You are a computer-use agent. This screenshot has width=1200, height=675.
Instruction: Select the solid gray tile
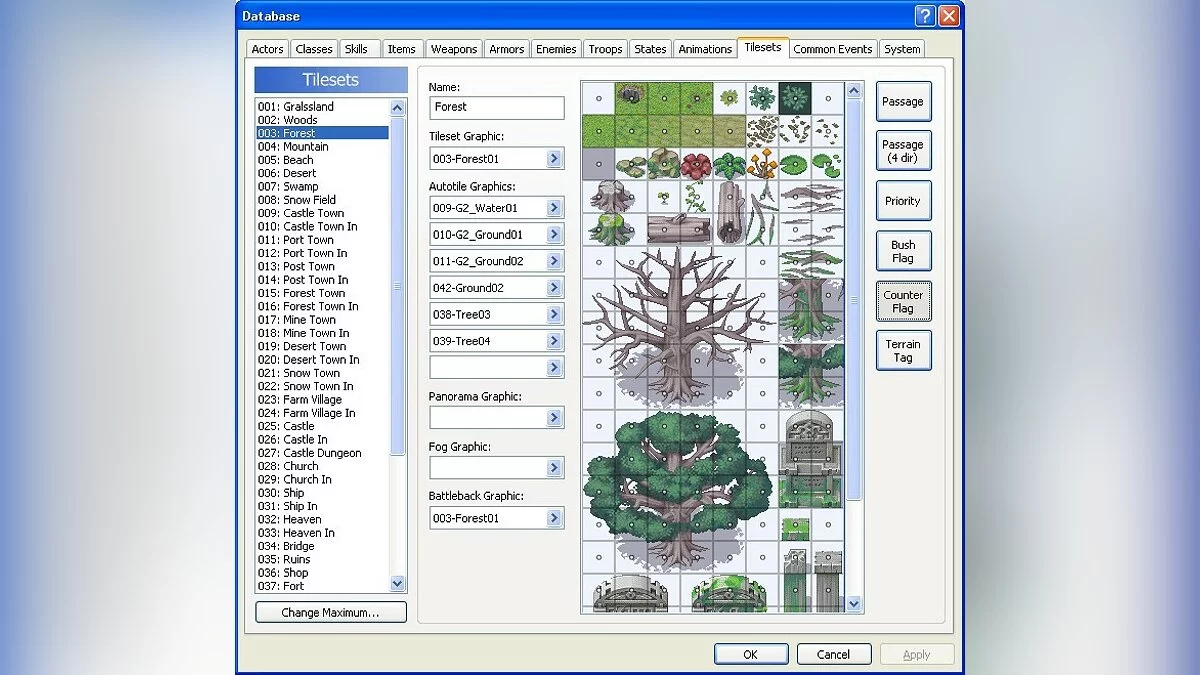(x=598, y=163)
